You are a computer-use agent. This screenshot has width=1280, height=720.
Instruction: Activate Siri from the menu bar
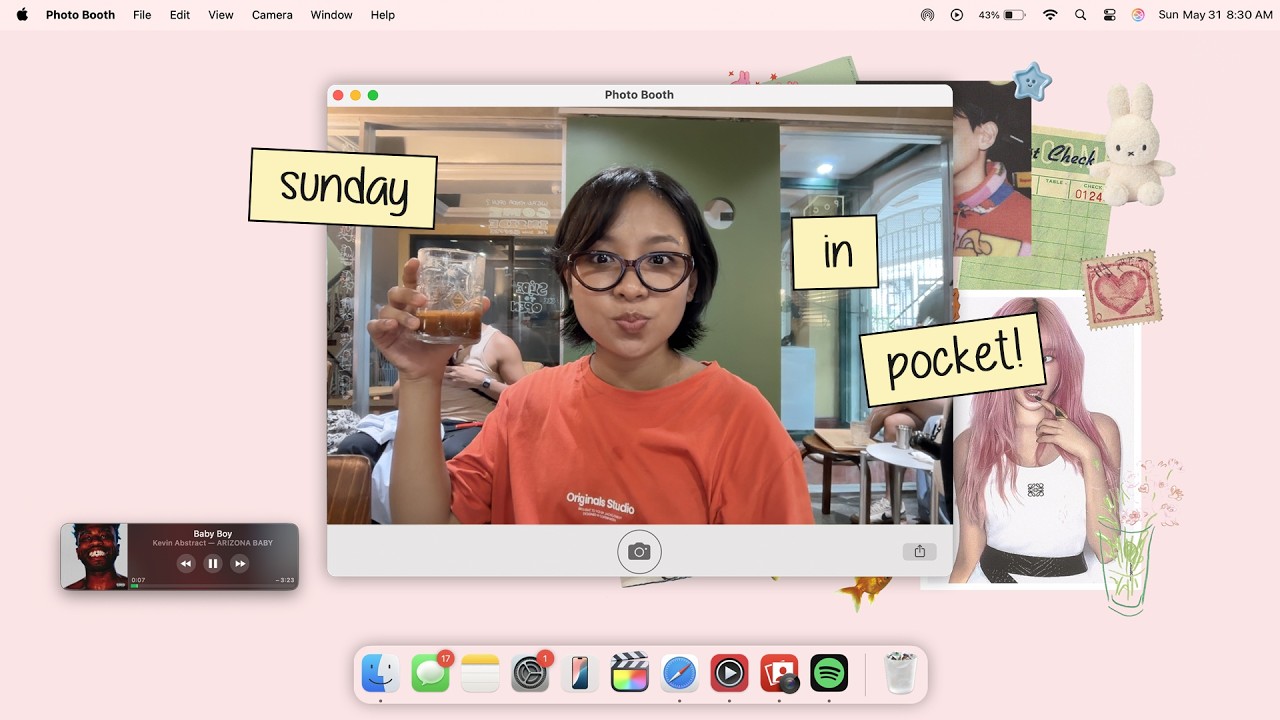pos(1138,15)
